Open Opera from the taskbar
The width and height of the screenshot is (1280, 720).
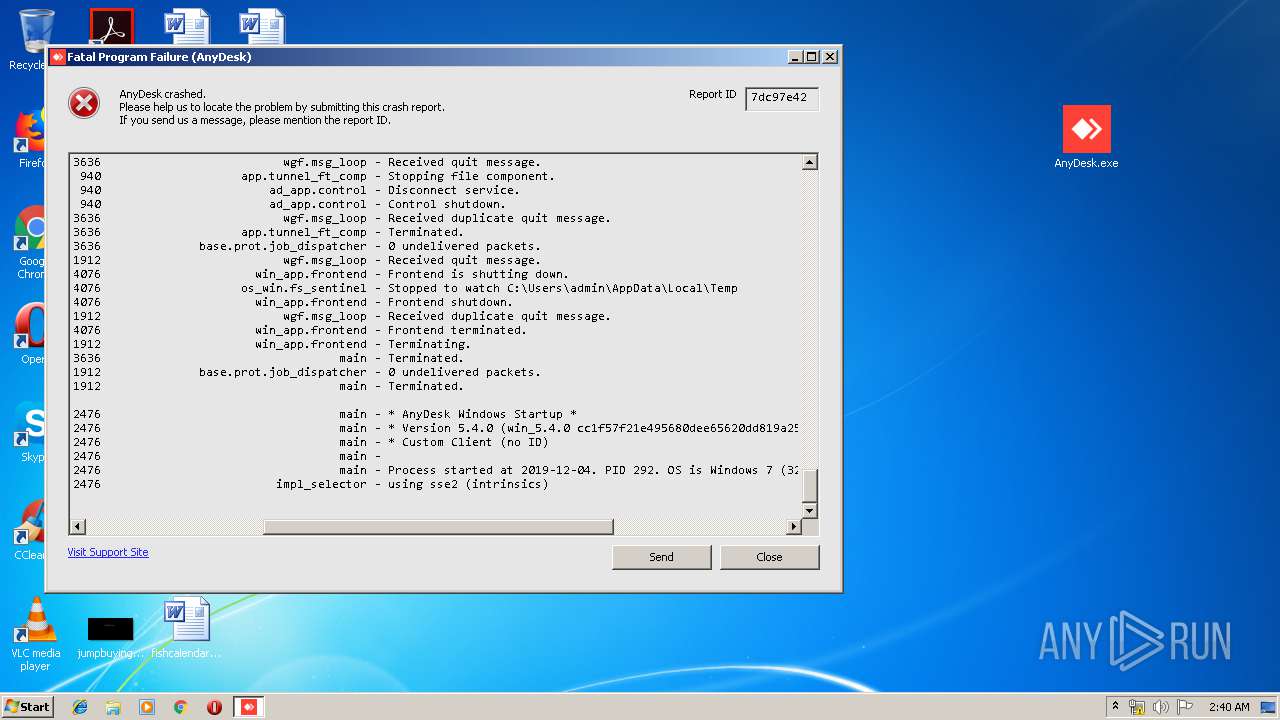214,707
